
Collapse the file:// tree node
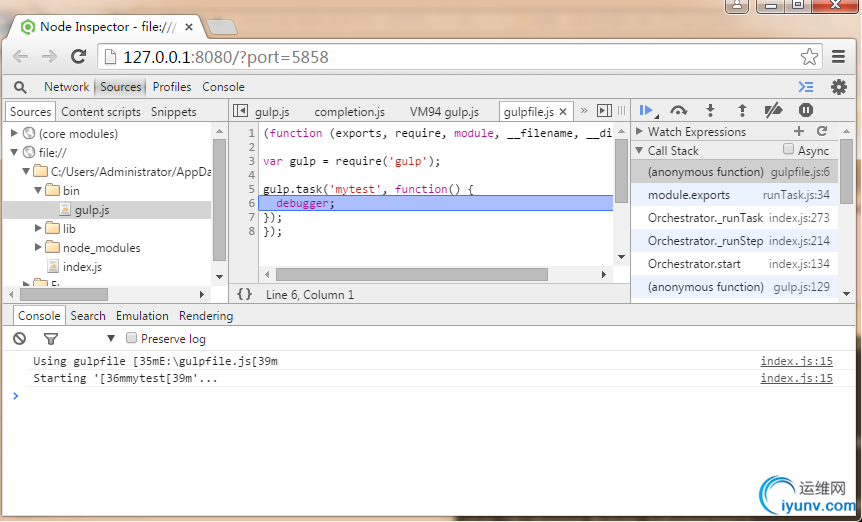tap(14, 152)
